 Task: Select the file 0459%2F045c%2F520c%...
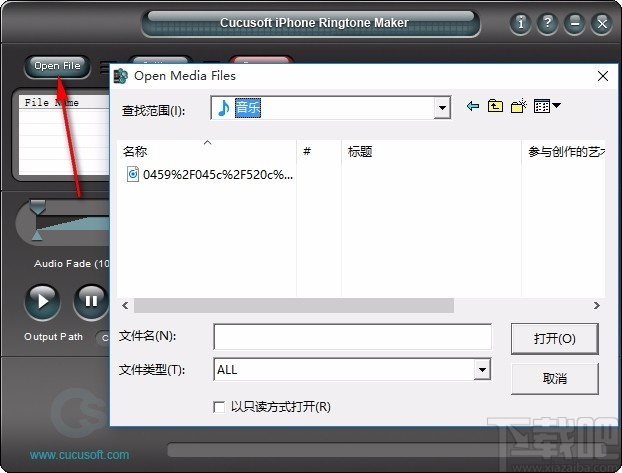point(210,175)
